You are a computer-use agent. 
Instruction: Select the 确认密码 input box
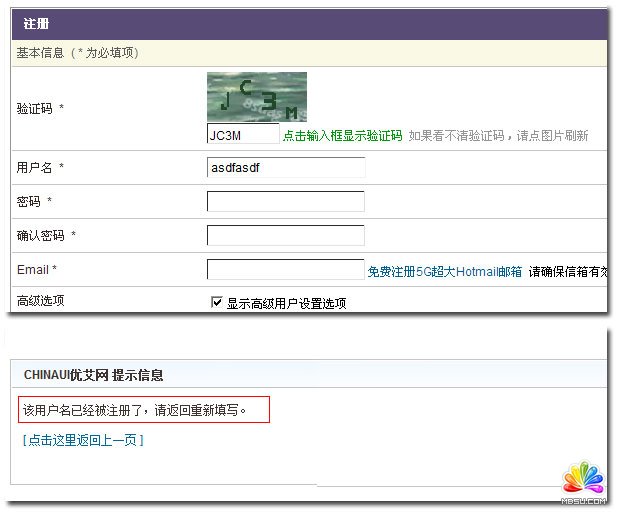tap(285, 236)
